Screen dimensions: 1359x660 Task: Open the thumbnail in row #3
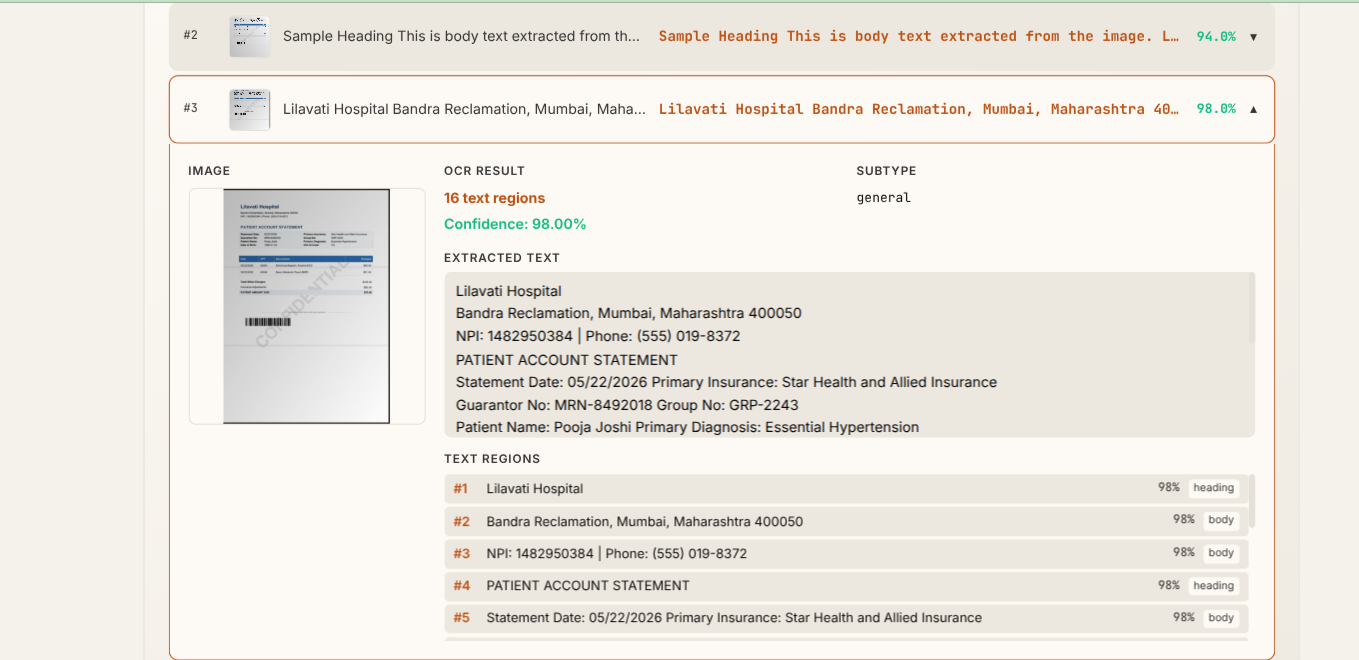pyautogui.click(x=249, y=109)
